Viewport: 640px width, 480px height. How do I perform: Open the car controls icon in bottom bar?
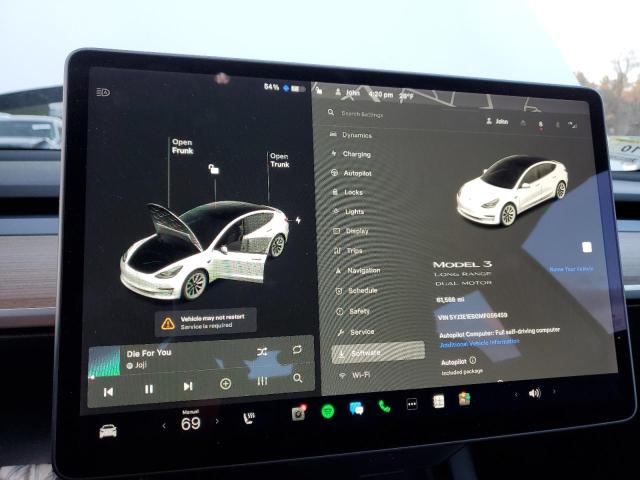(108, 431)
